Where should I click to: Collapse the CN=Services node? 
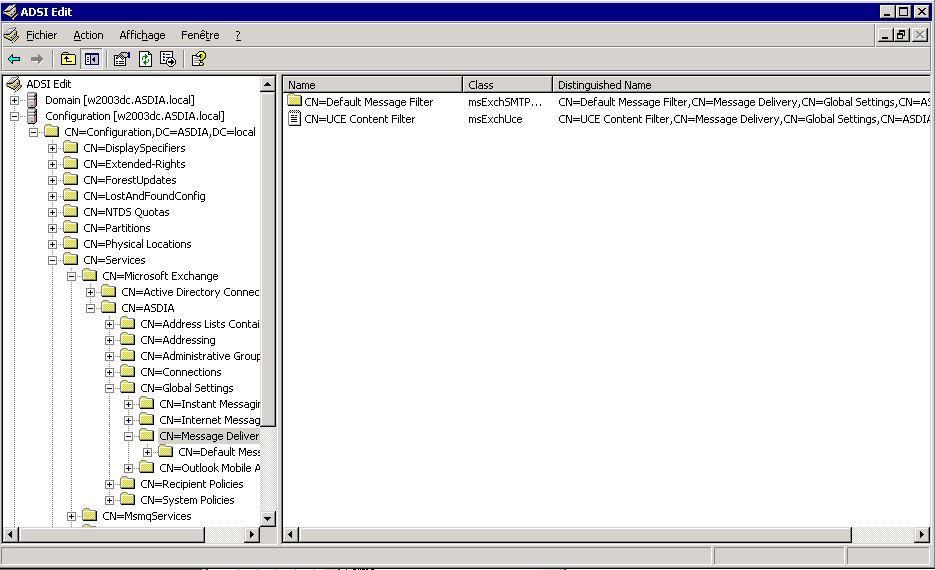[x=52, y=261]
